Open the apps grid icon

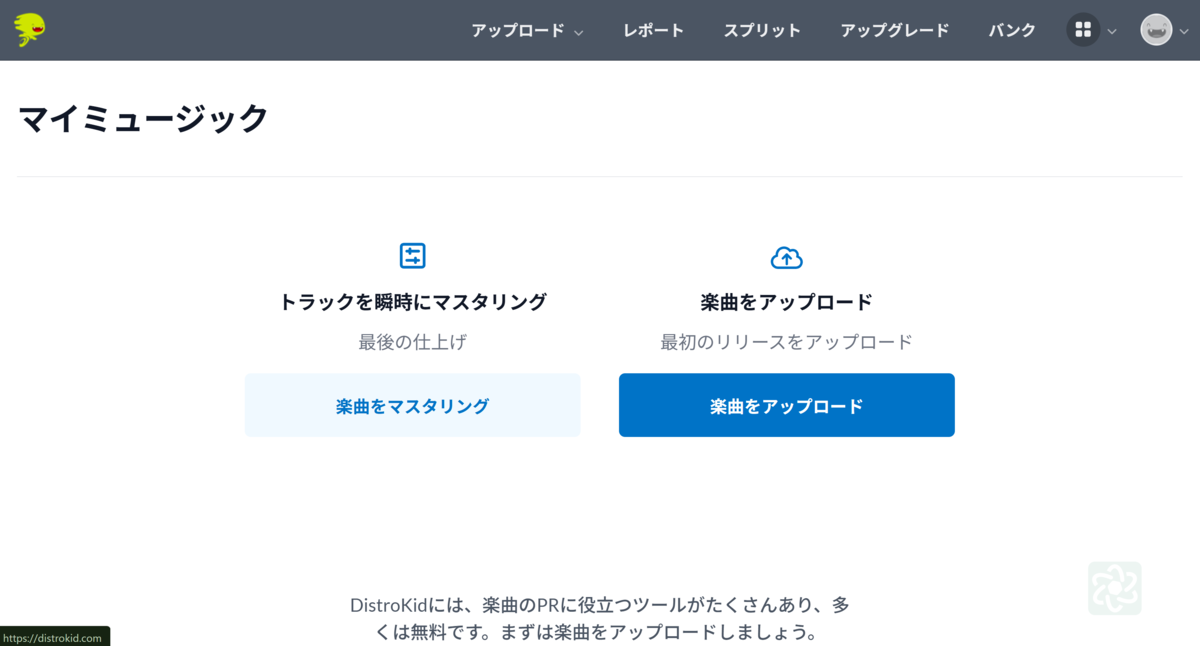1083,30
